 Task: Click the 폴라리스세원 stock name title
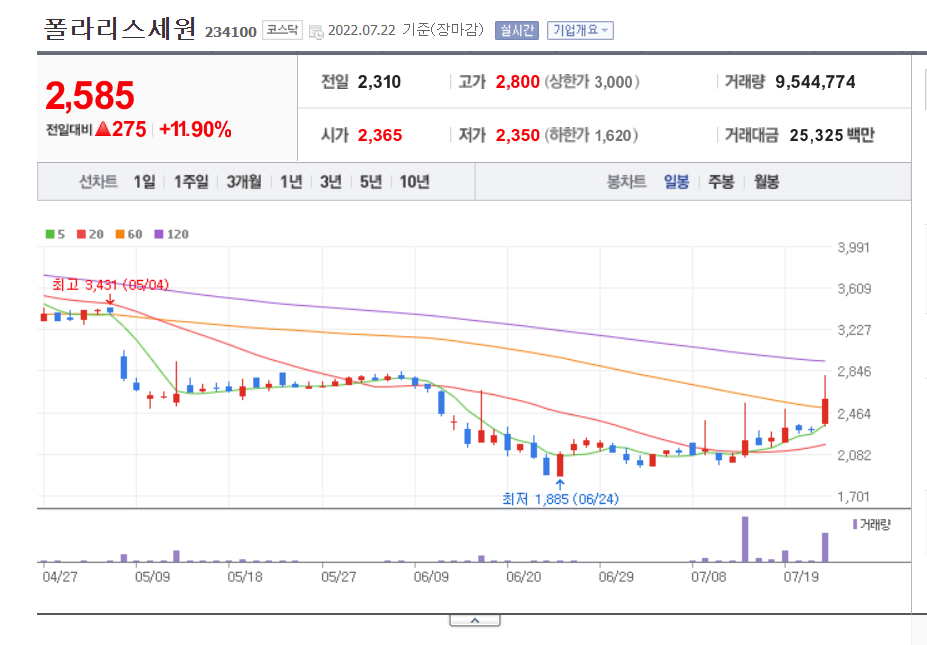point(119,28)
